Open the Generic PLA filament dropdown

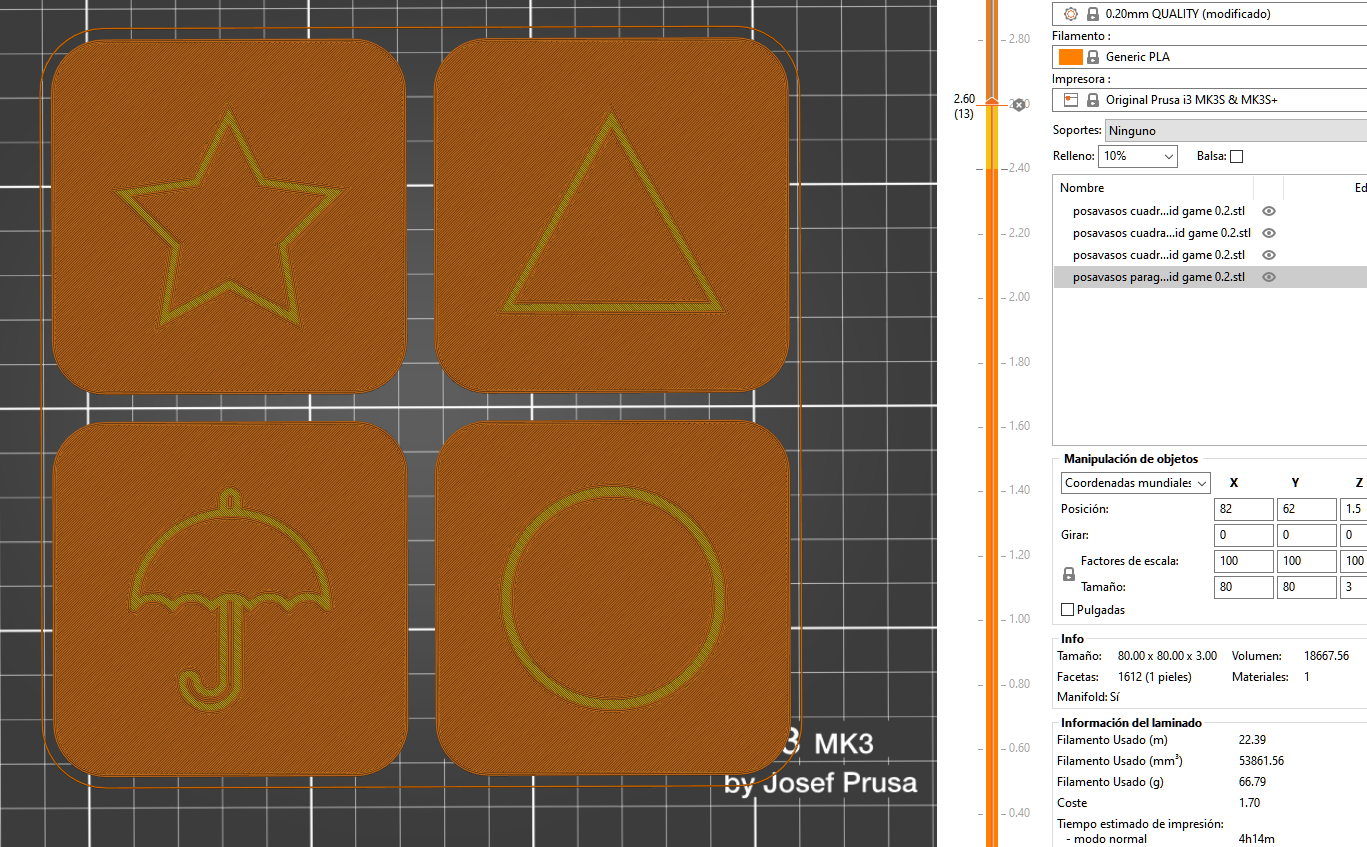1209,57
